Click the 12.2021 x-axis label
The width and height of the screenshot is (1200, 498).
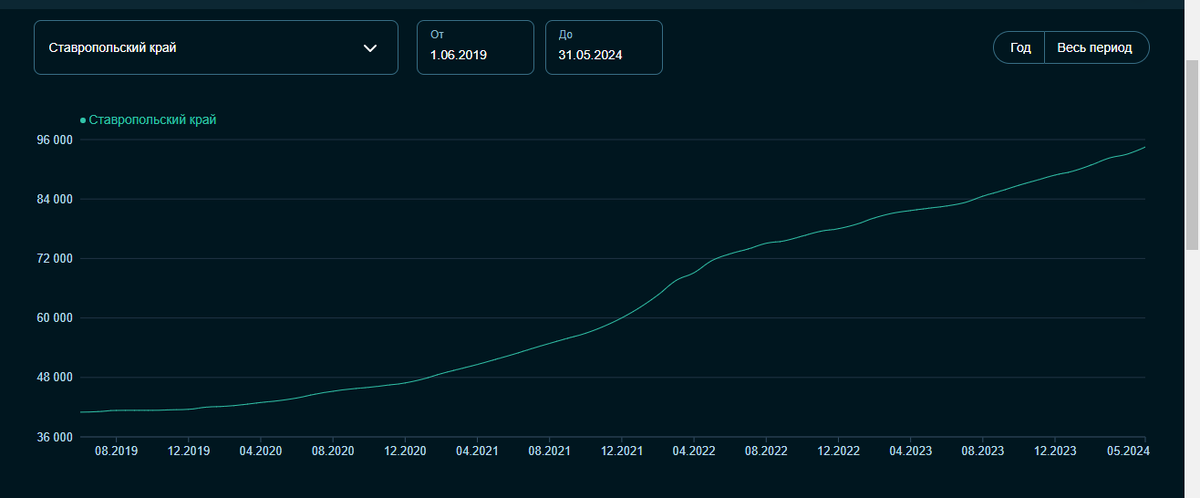(x=622, y=452)
